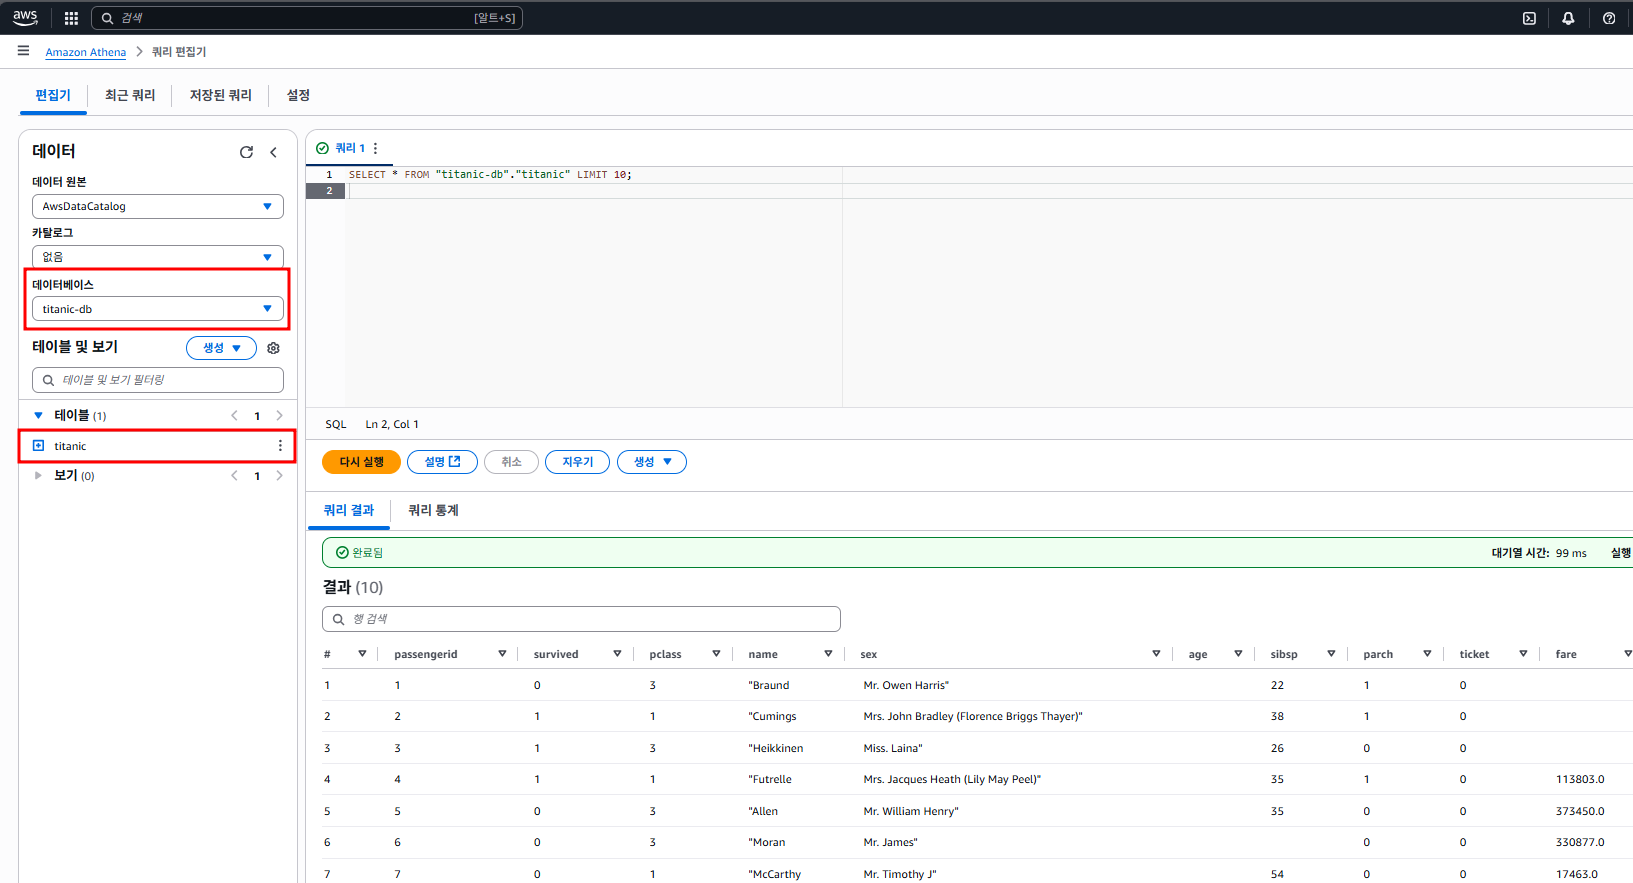Open the titanic table actions menu

tap(280, 446)
